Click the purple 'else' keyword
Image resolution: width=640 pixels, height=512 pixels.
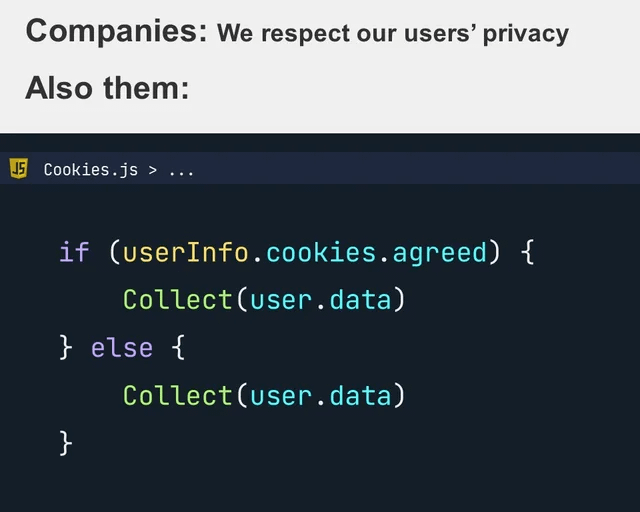point(122,348)
